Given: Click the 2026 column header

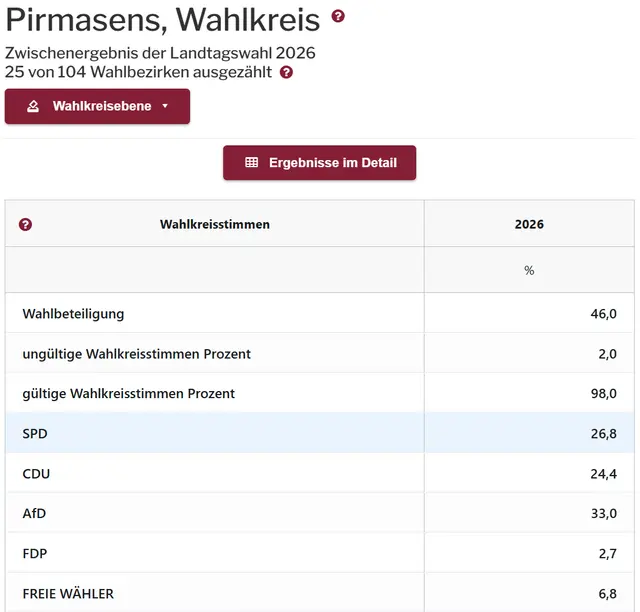Looking at the screenshot, I should [x=529, y=224].
